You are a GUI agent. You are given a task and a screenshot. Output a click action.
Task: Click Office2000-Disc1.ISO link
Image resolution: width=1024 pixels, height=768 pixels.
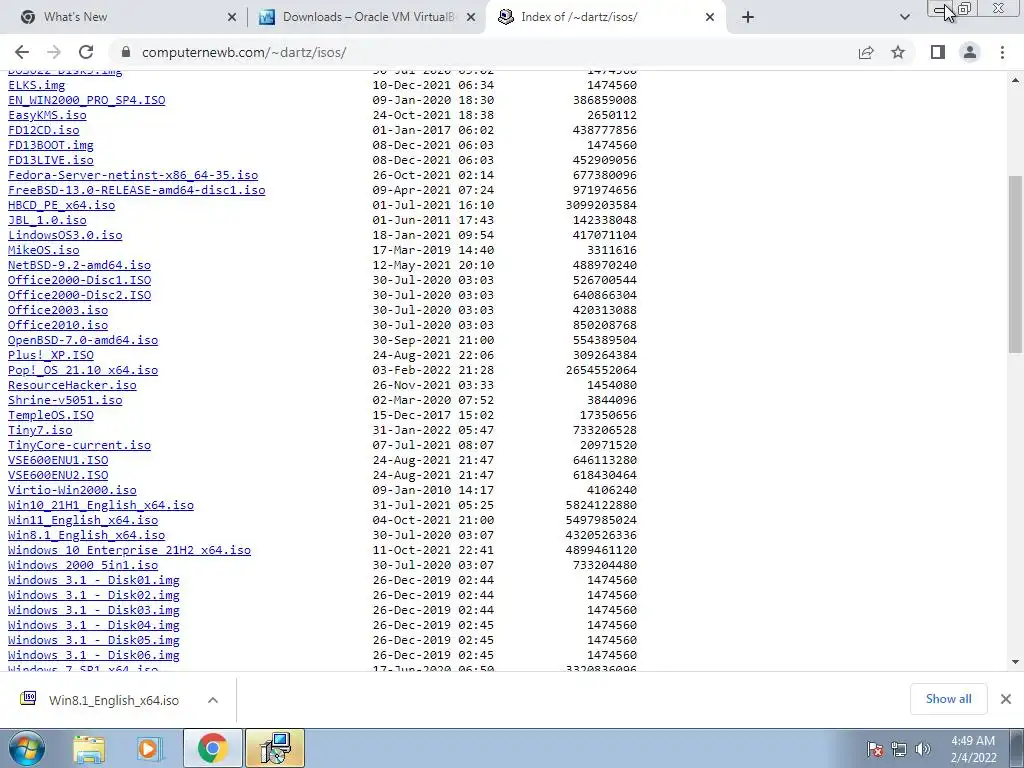(79, 280)
